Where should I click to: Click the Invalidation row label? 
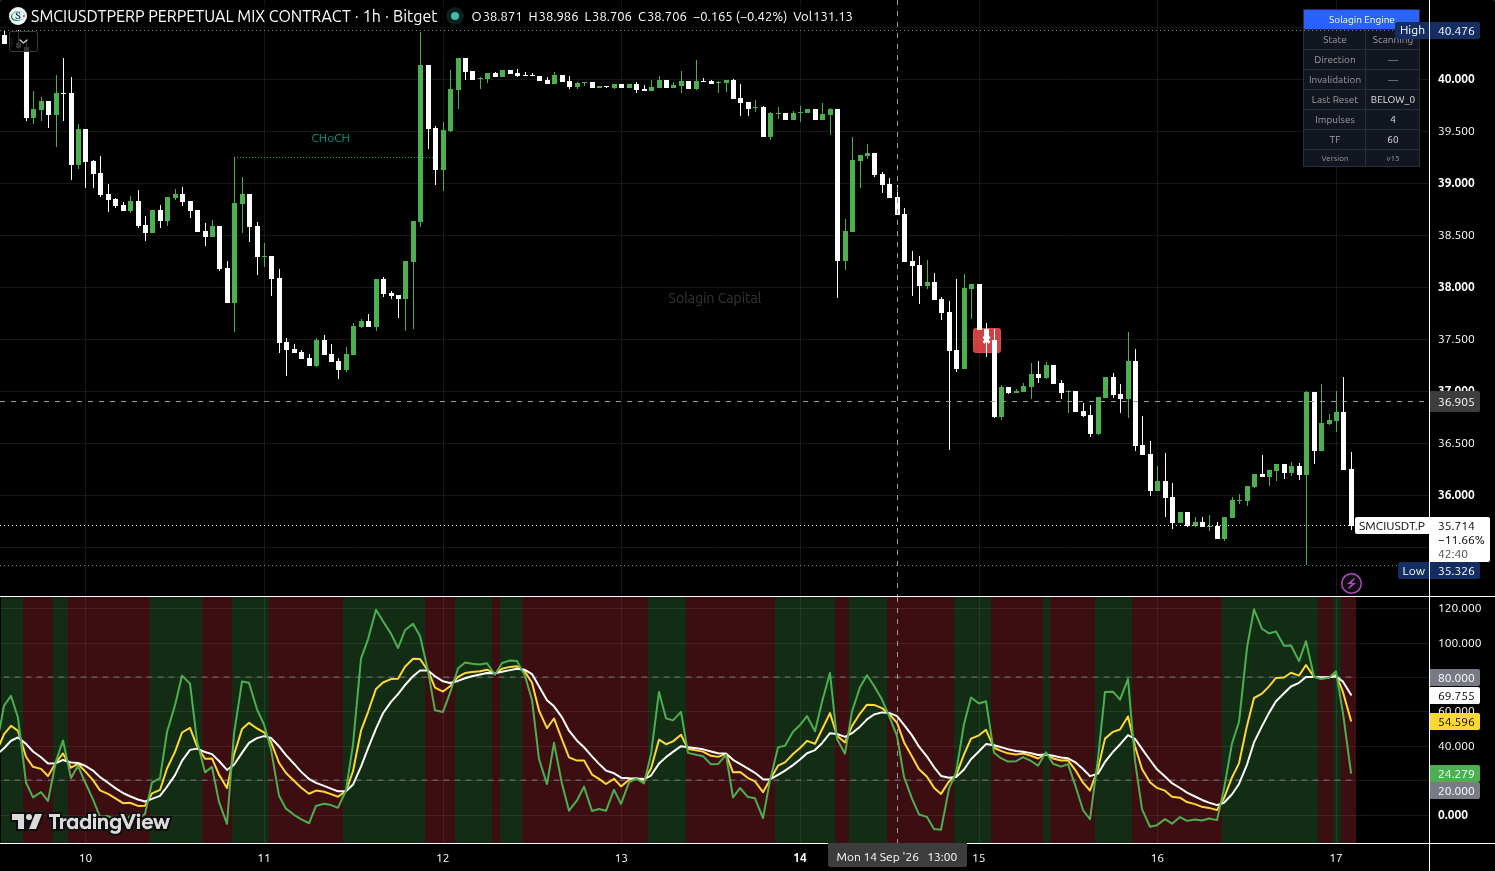1335,80
